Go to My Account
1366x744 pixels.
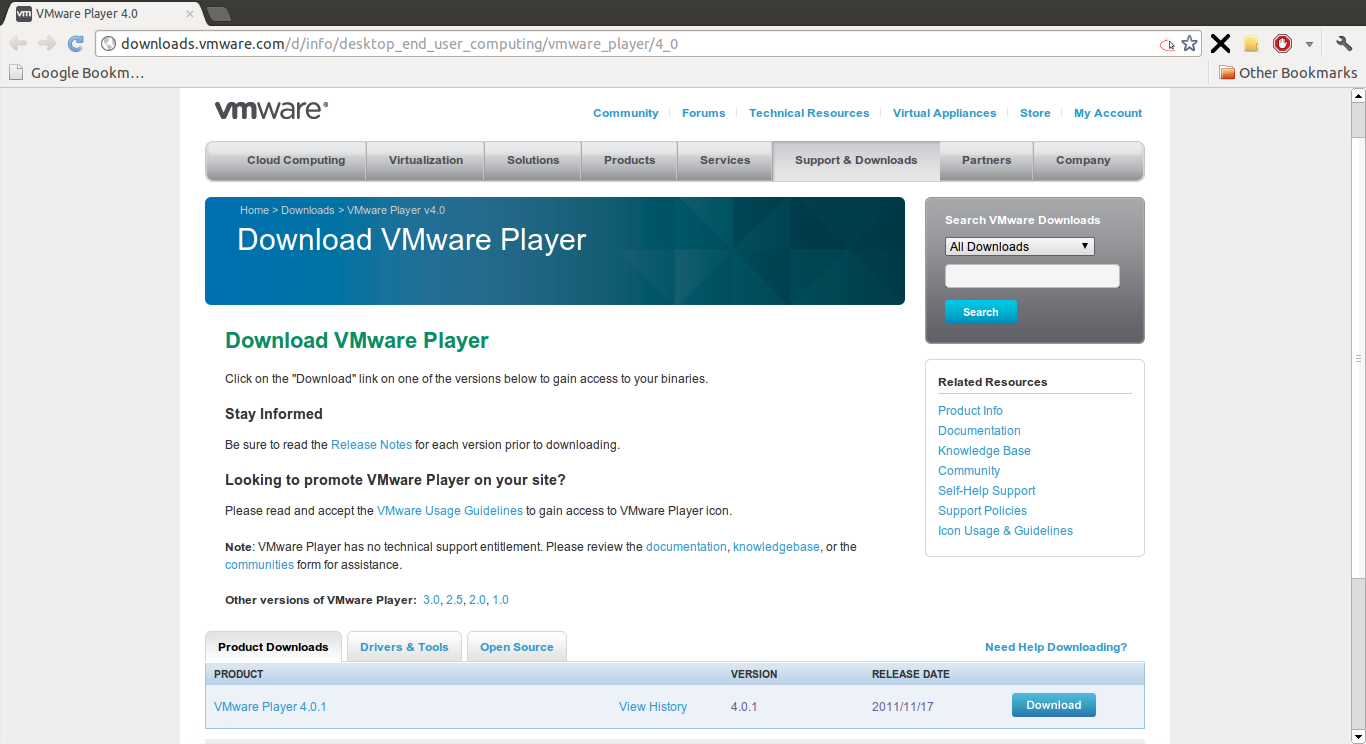(1108, 113)
